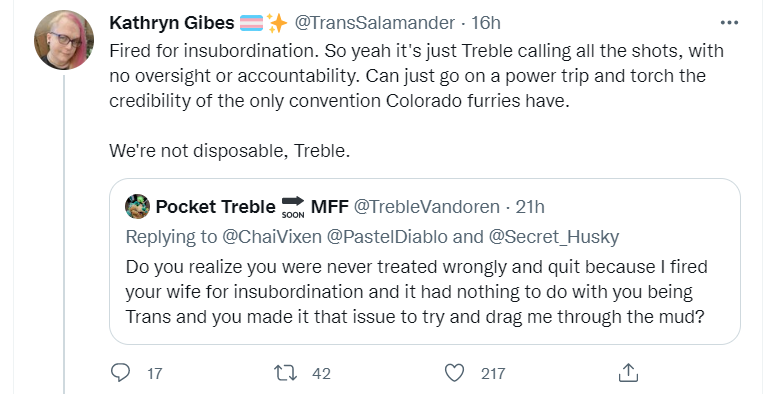Retweet using the arrows icon

286,373
